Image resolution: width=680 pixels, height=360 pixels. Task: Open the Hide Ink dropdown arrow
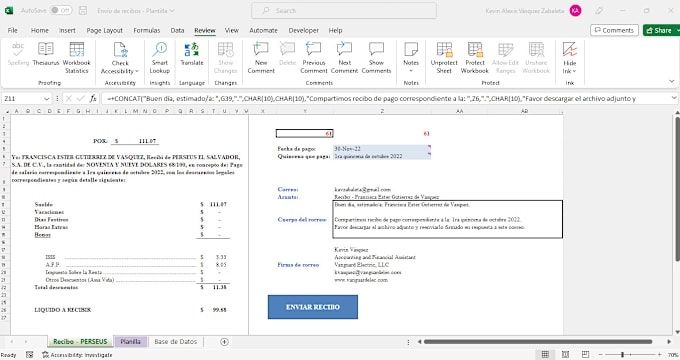pyautogui.click(x=575, y=71)
